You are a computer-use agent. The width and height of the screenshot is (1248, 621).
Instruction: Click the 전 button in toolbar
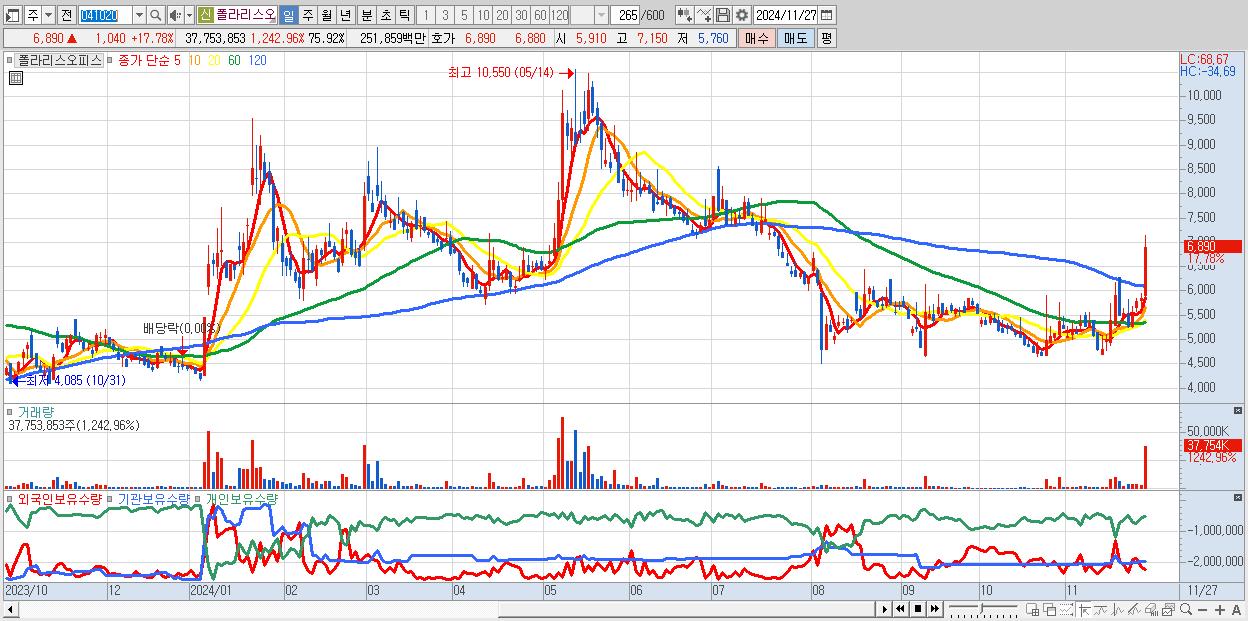(x=66, y=15)
